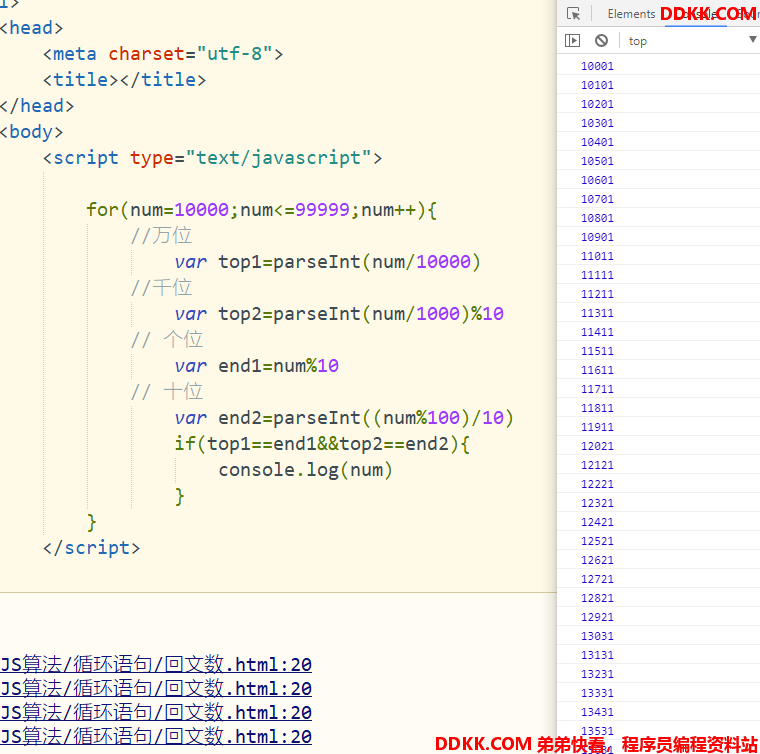Image resolution: width=760 pixels, height=754 pixels.
Task: Select console output 11911
Action: [x=597, y=427]
